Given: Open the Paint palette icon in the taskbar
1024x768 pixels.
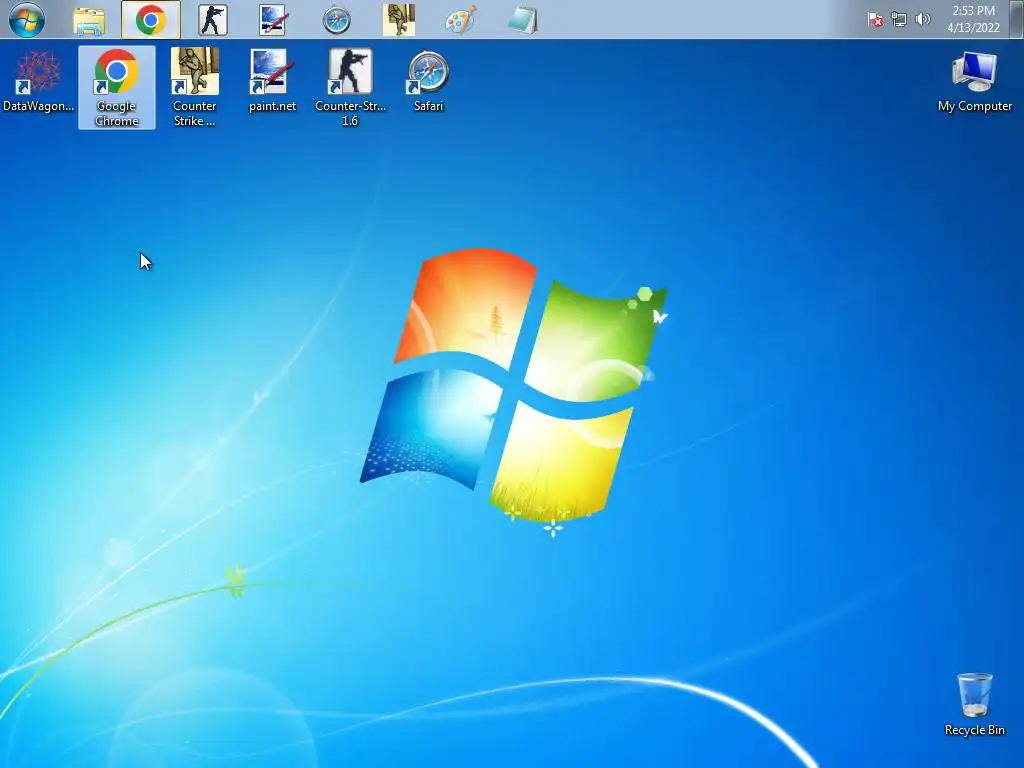Looking at the screenshot, I should tap(461, 20).
